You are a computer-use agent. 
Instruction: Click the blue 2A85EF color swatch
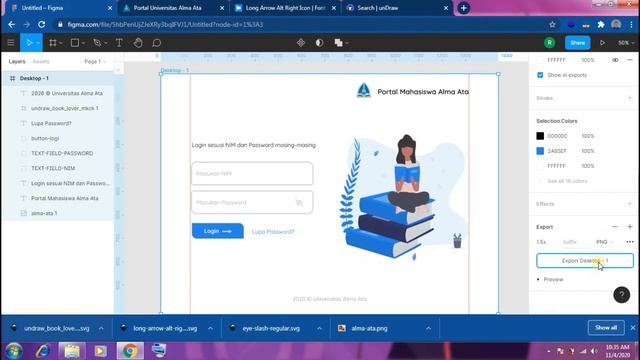coord(540,151)
